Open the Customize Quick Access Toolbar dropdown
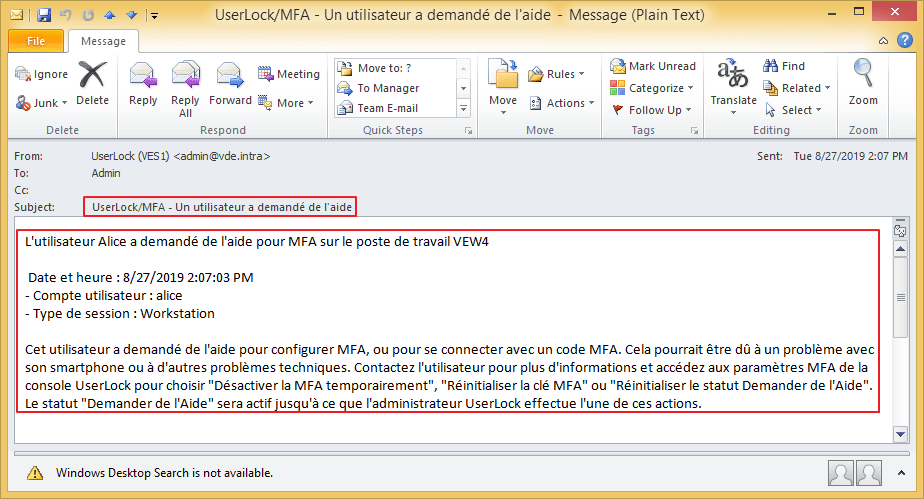The height and width of the screenshot is (499, 924). 154,15
